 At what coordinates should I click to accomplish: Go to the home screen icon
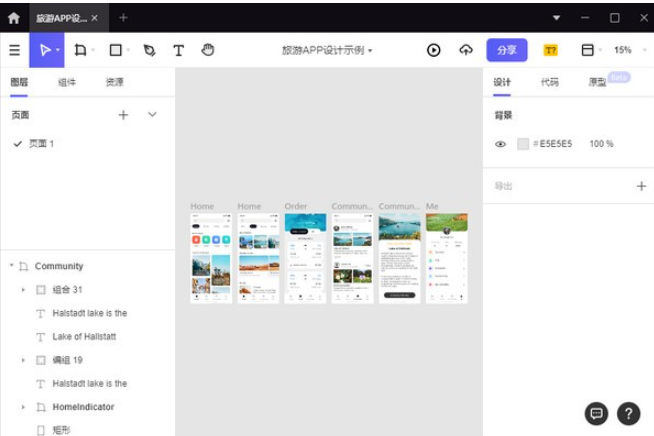click(x=14, y=18)
